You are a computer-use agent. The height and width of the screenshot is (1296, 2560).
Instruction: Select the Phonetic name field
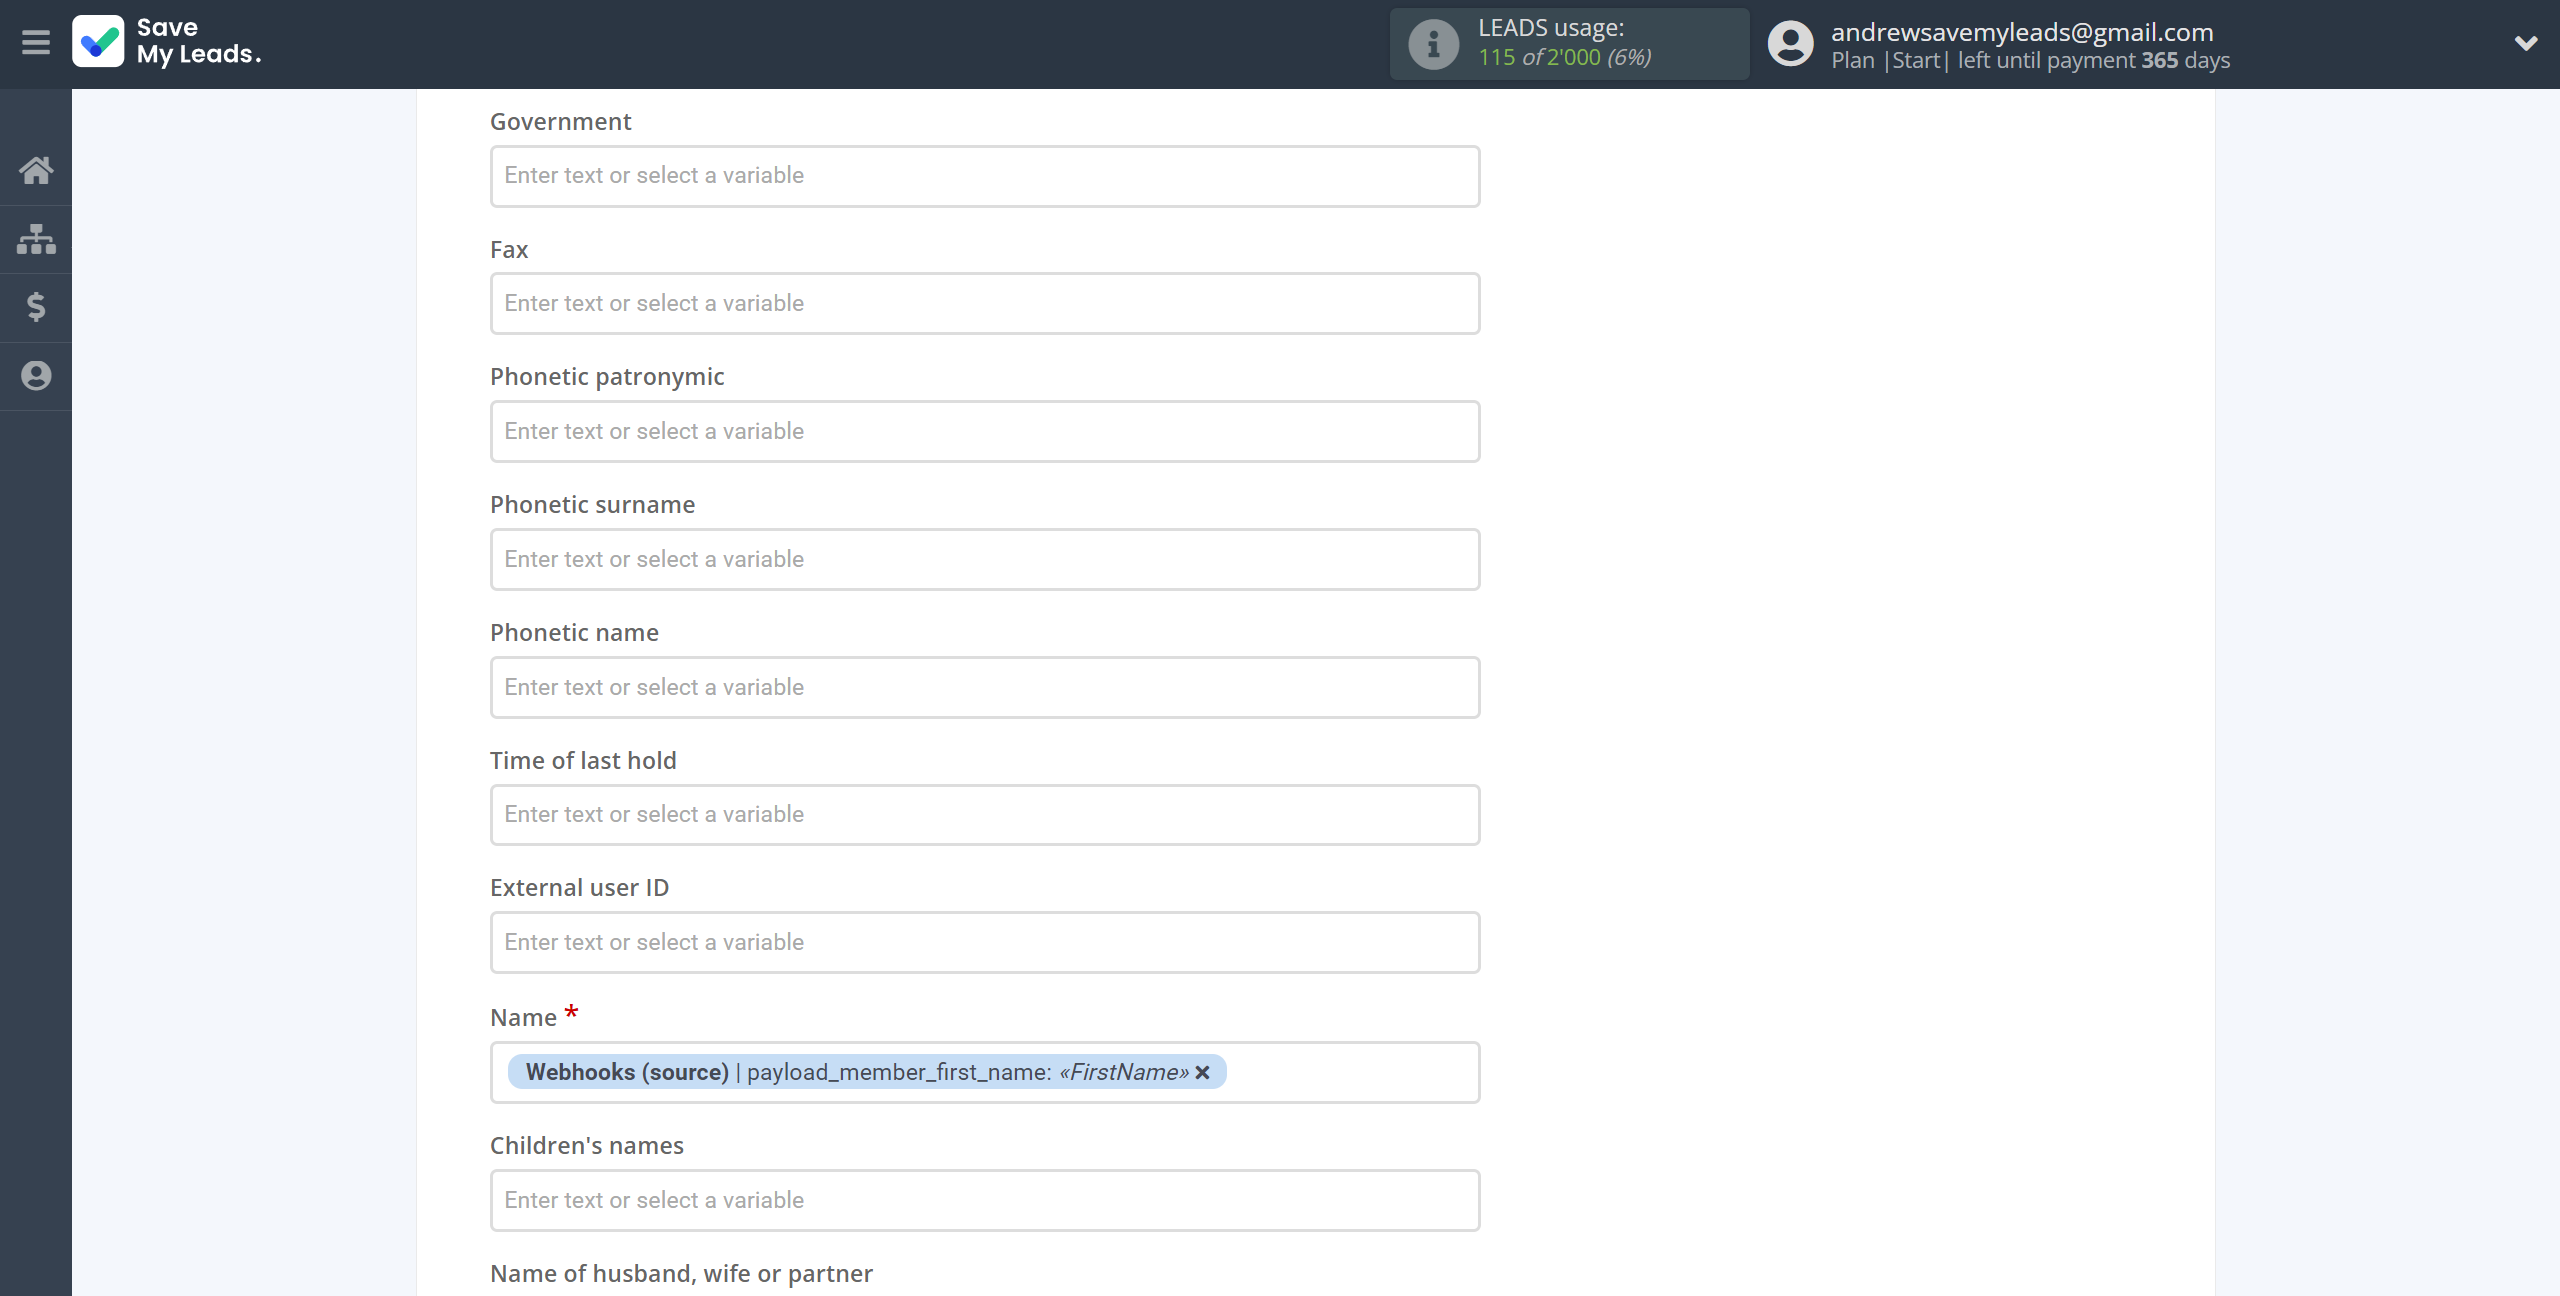[x=985, y=688]
